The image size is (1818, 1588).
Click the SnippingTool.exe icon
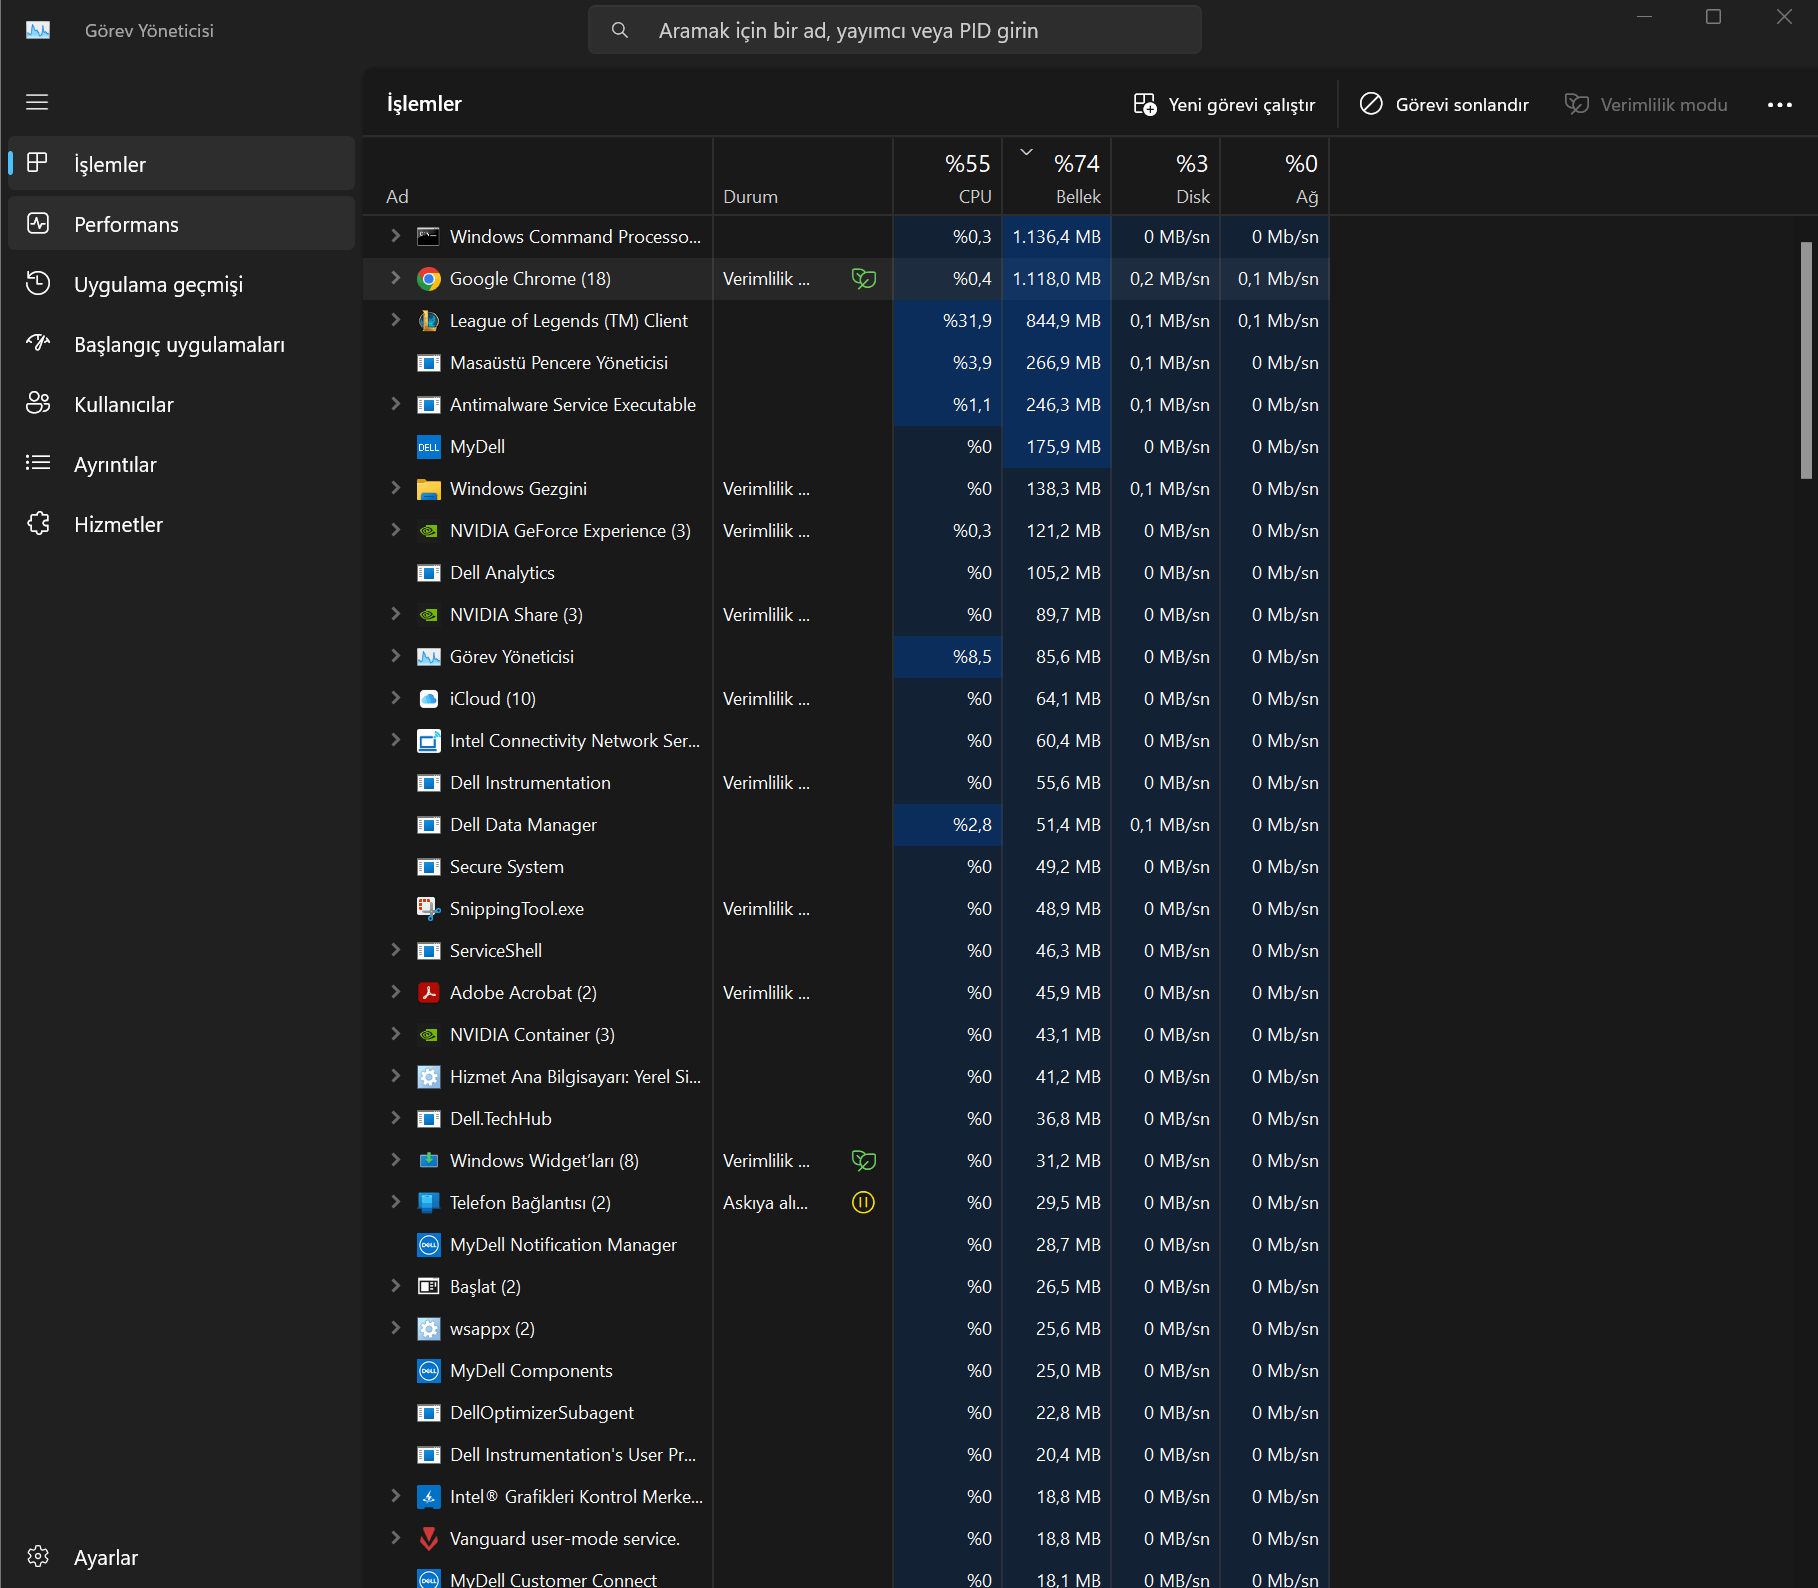[x=429, y=909]
